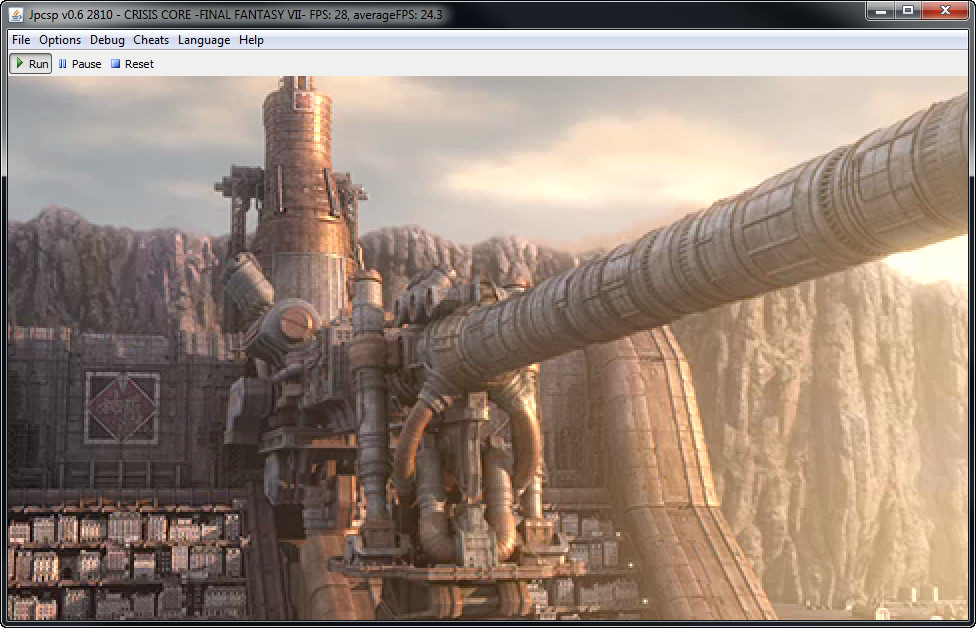Click the blue Reset square icon

pyautogui.click(x=115, y=64)
